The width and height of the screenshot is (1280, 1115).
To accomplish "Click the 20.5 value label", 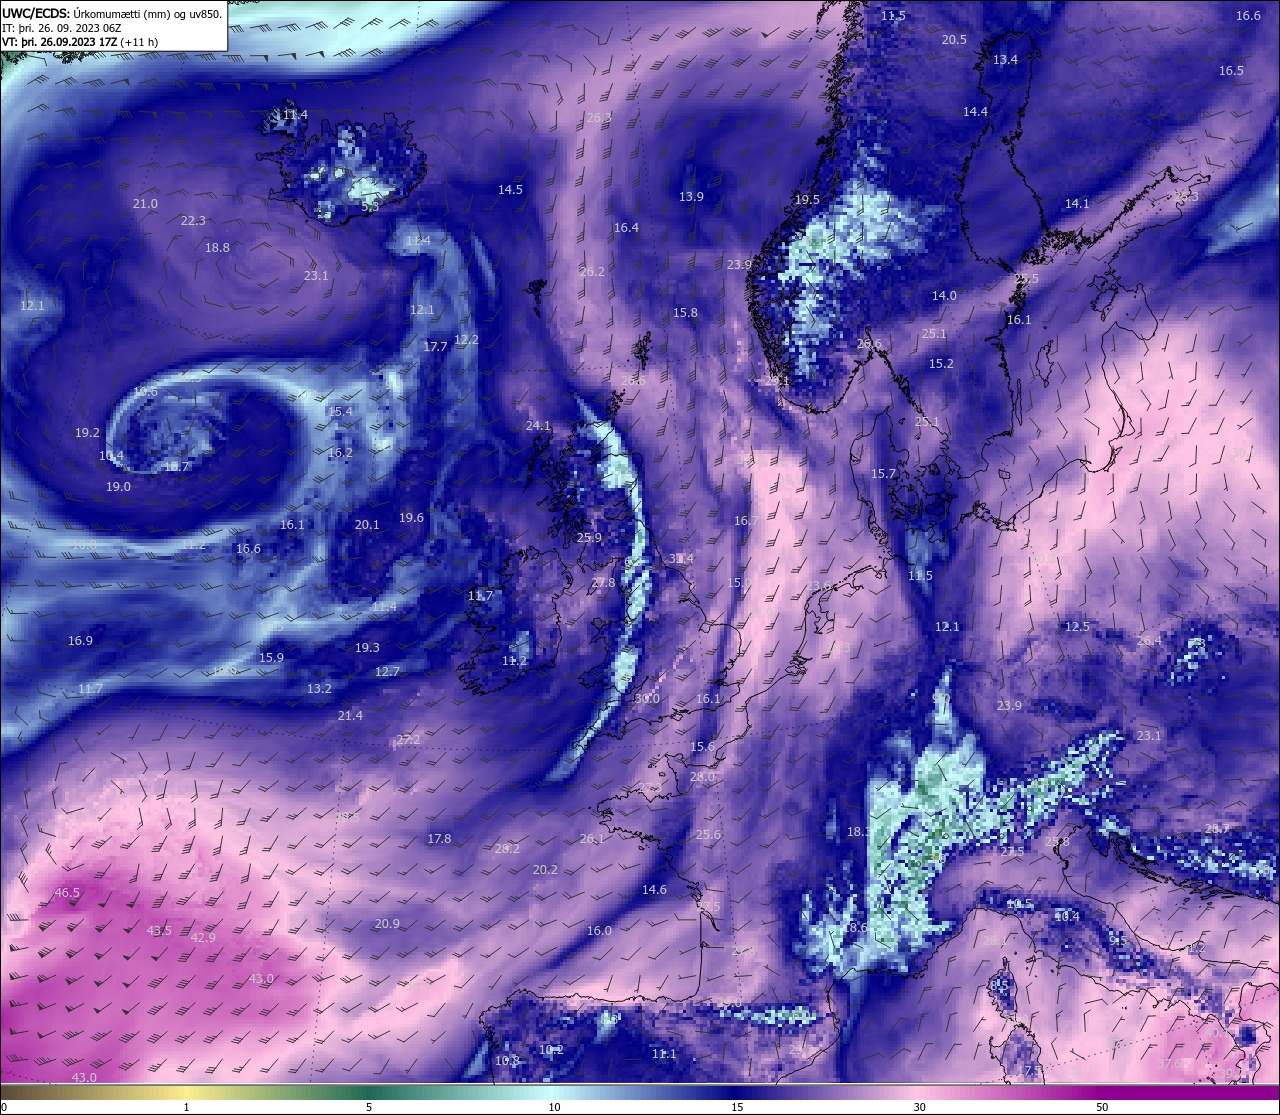I will [x=954, y=40].
